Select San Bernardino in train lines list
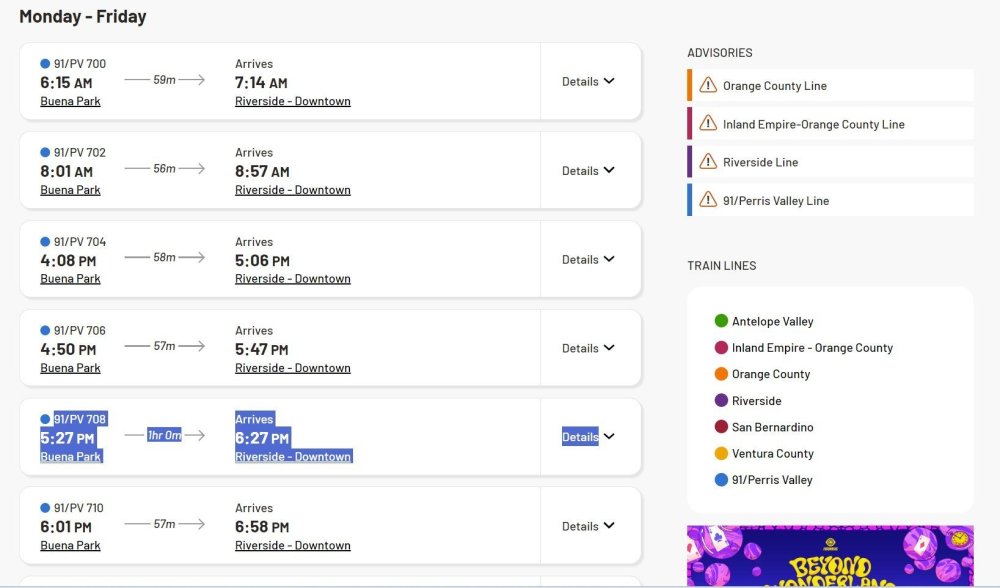Viewport: 1000px width, 588px height. (772, 427)
